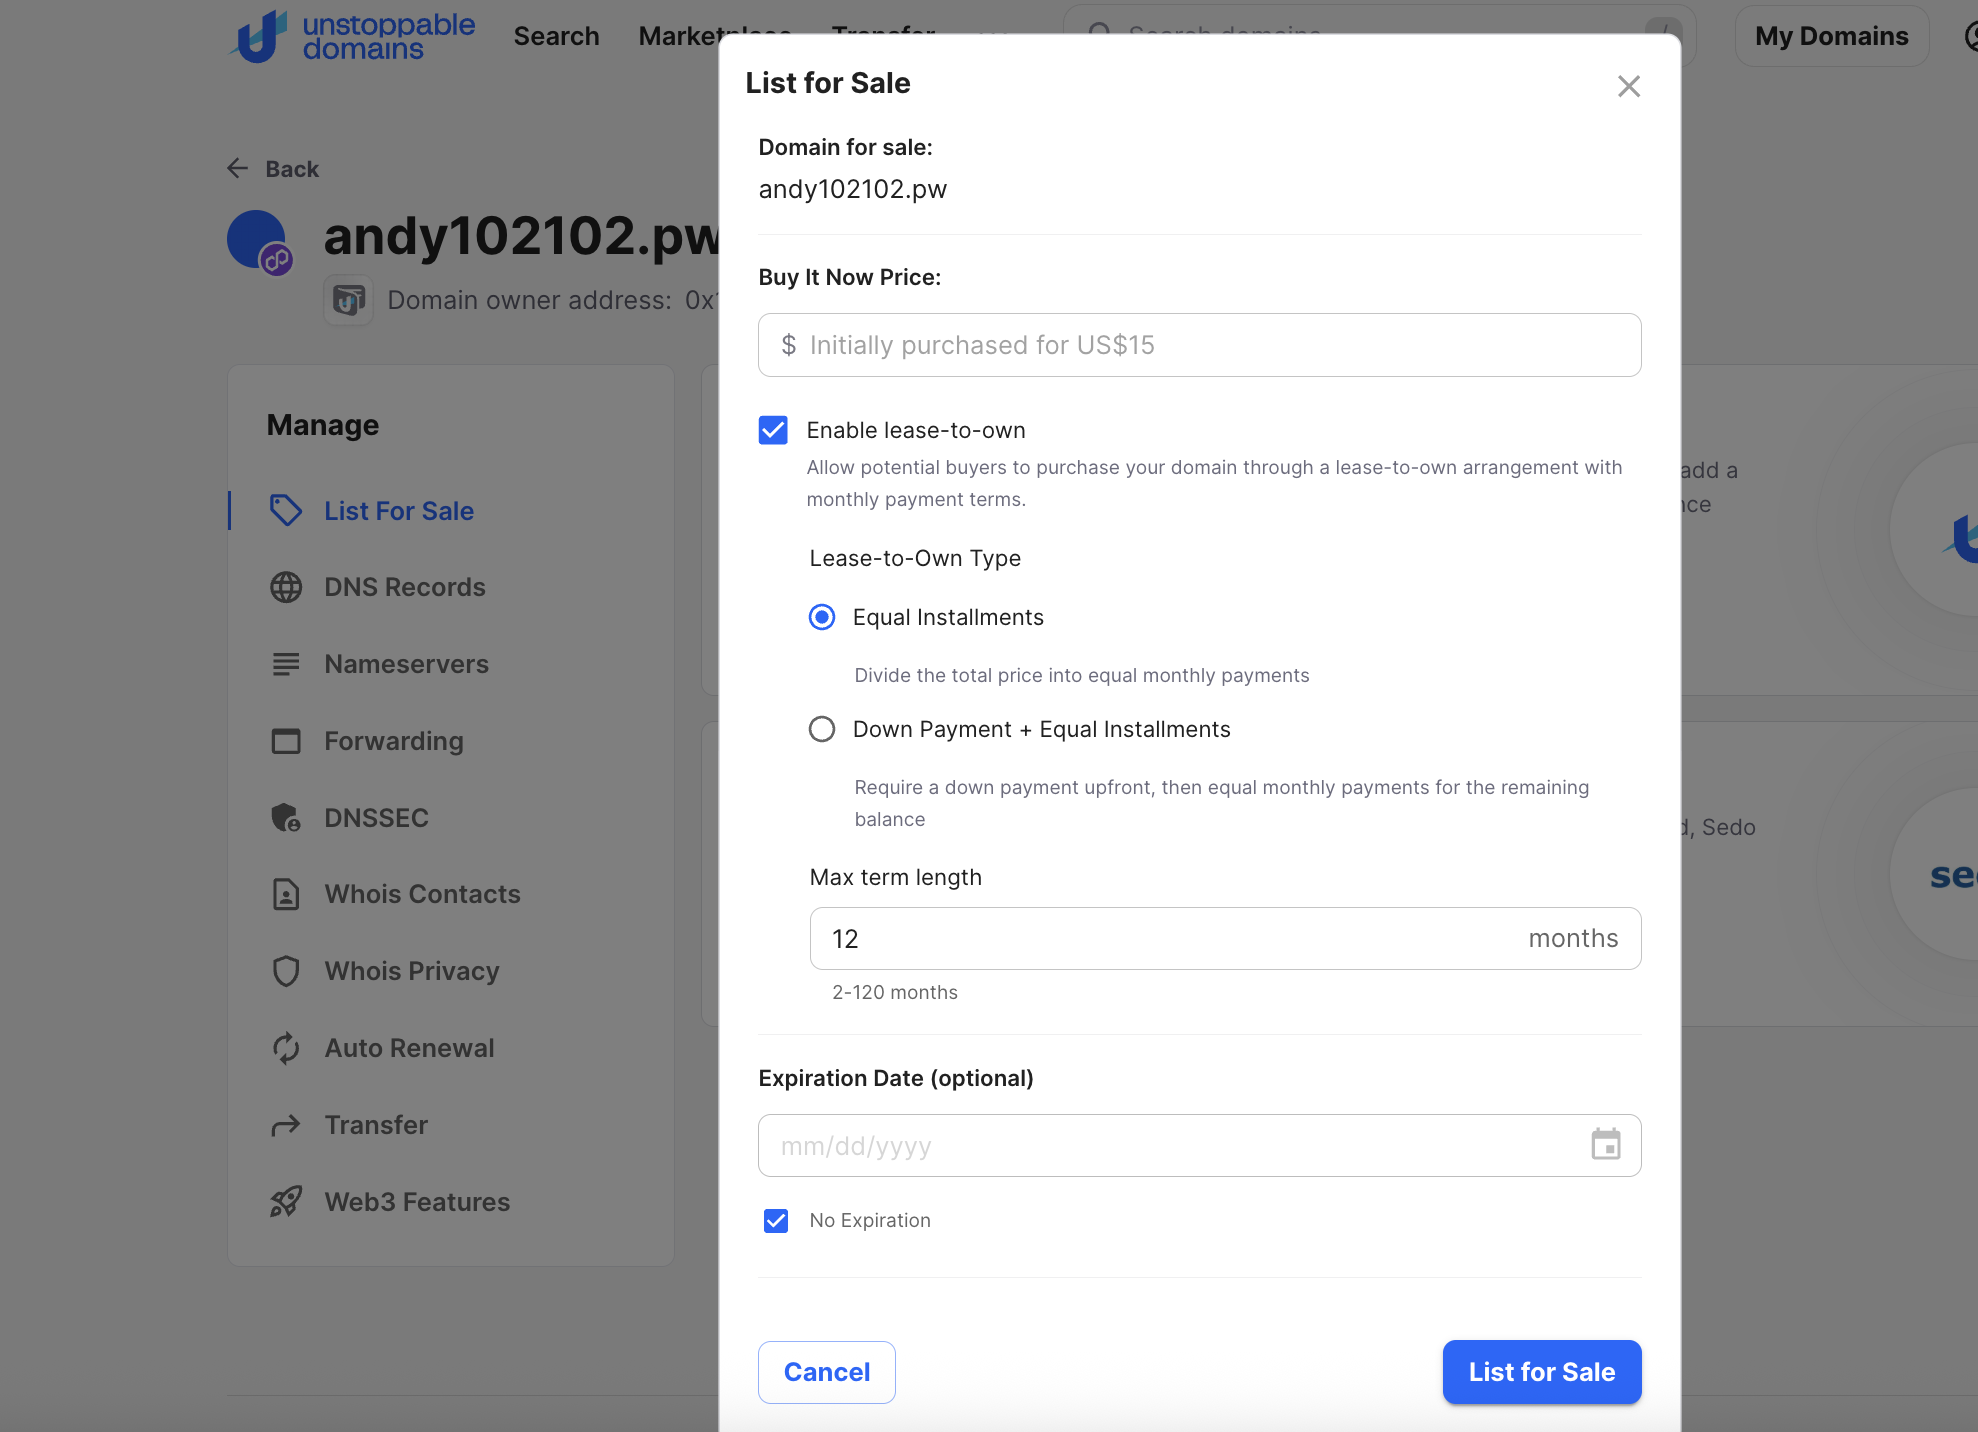The image size is (1978, 1432).
Task: Click the Buy It Now Price field
Action: pos(1199,345)
